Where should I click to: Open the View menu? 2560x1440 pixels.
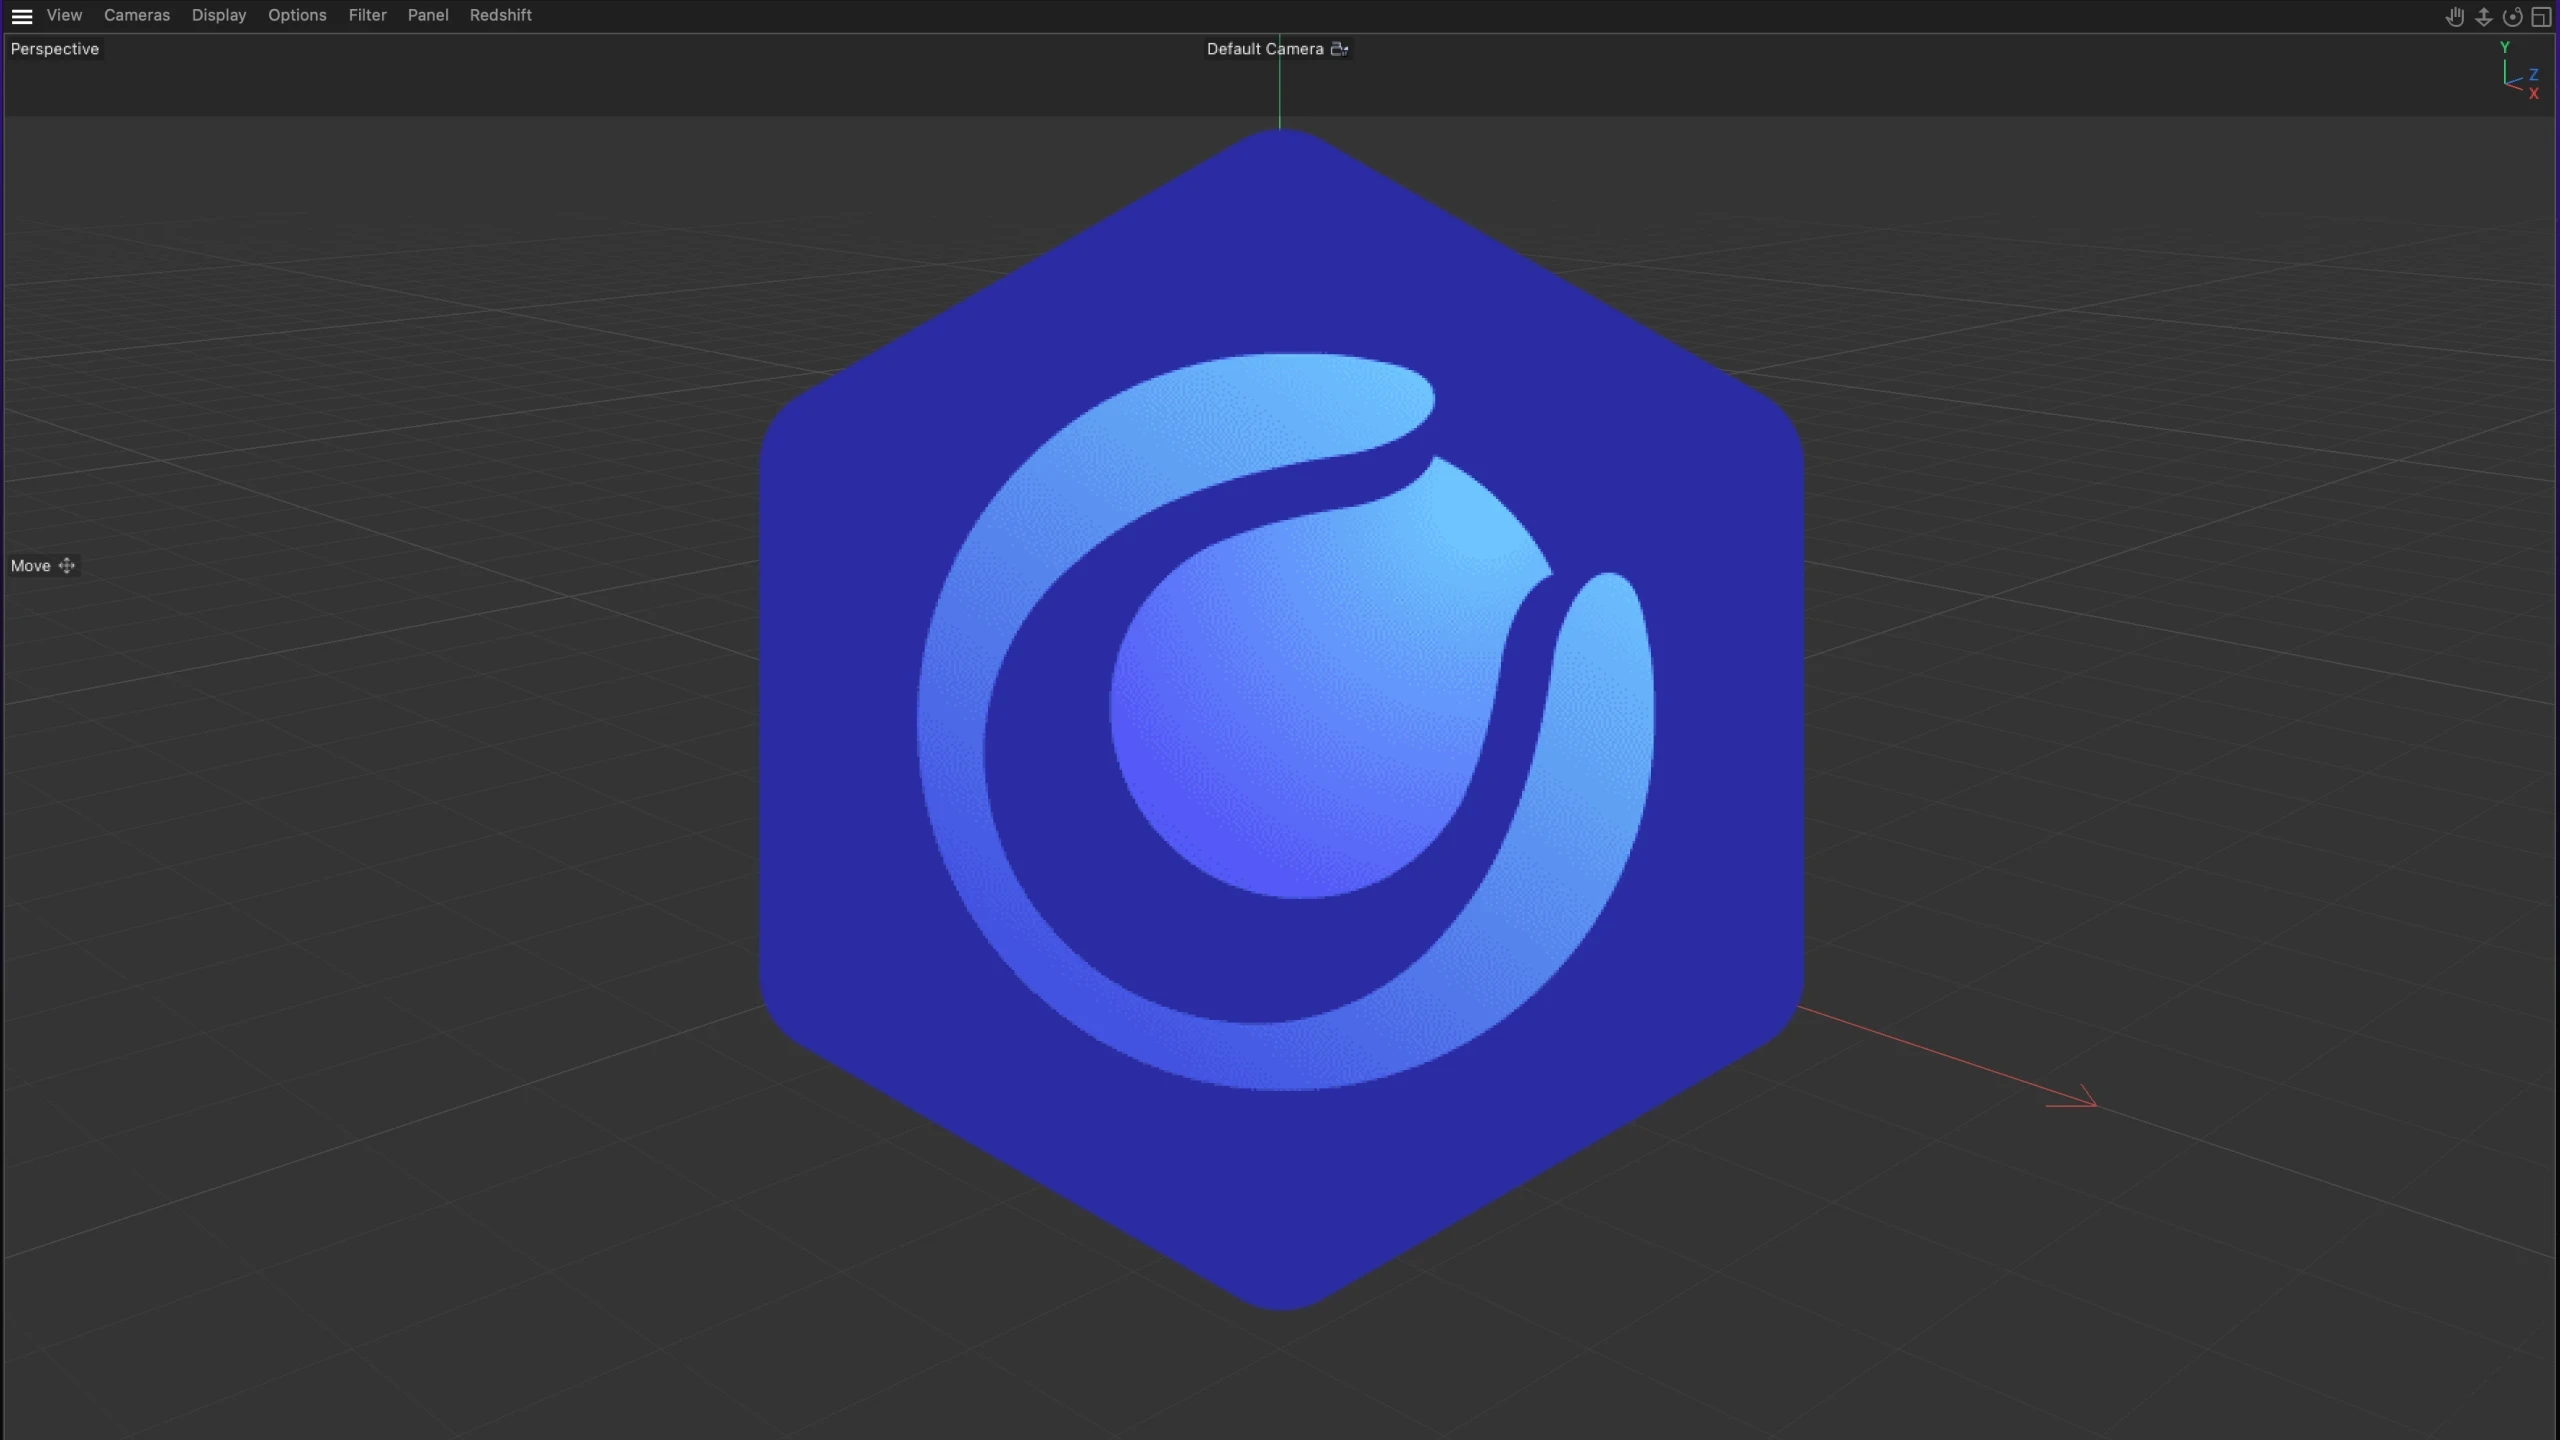tap(64, 15)
